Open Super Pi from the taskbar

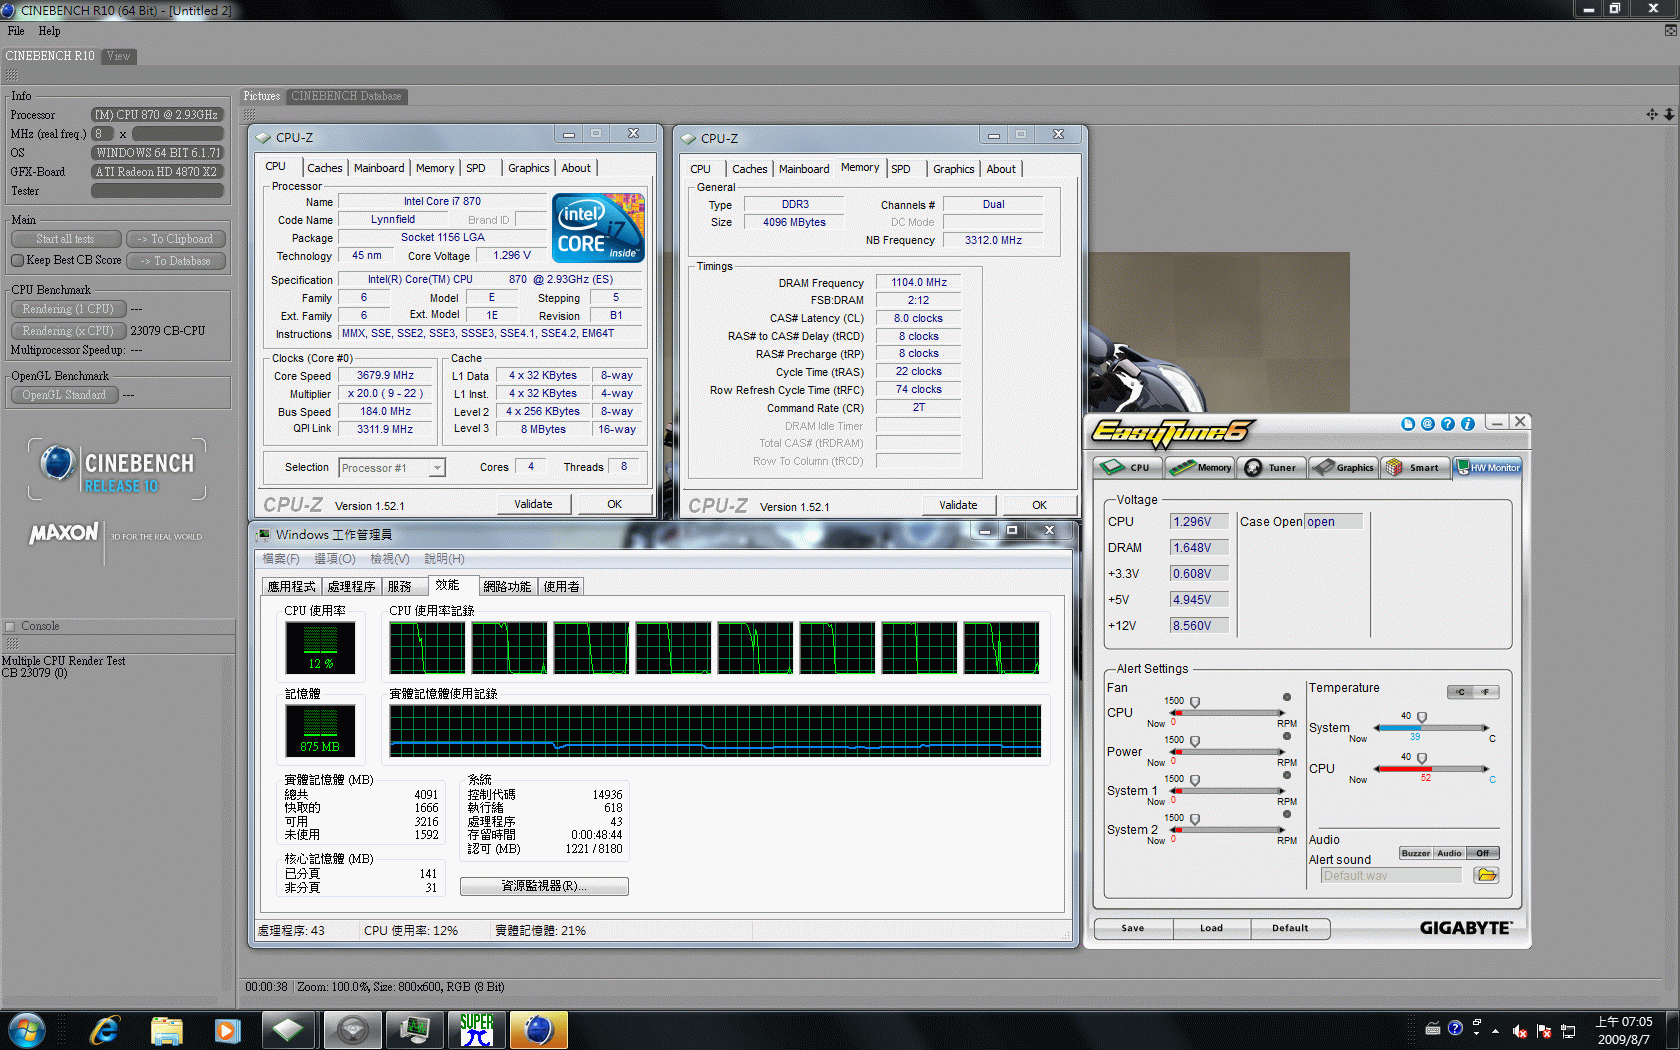[477, 1029]
